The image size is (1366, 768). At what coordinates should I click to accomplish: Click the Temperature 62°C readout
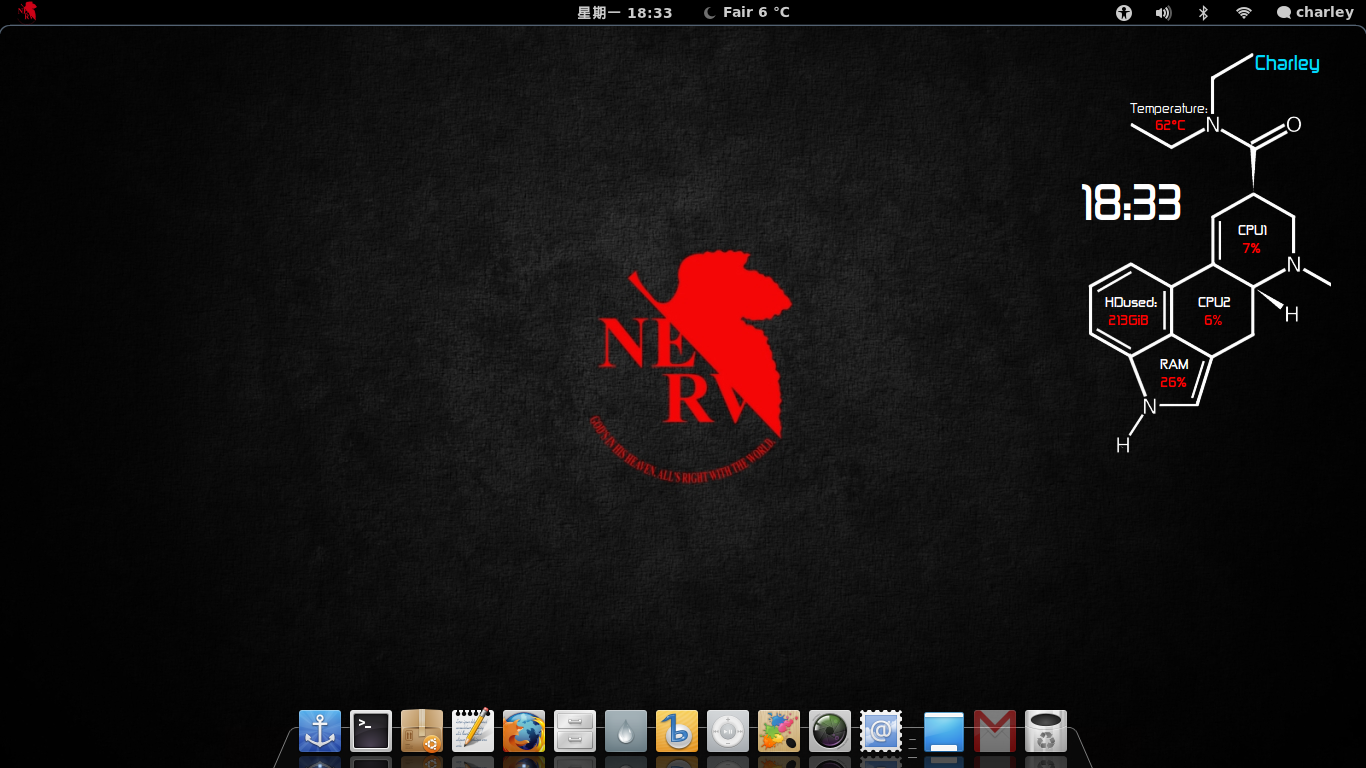coord(1169,117)
